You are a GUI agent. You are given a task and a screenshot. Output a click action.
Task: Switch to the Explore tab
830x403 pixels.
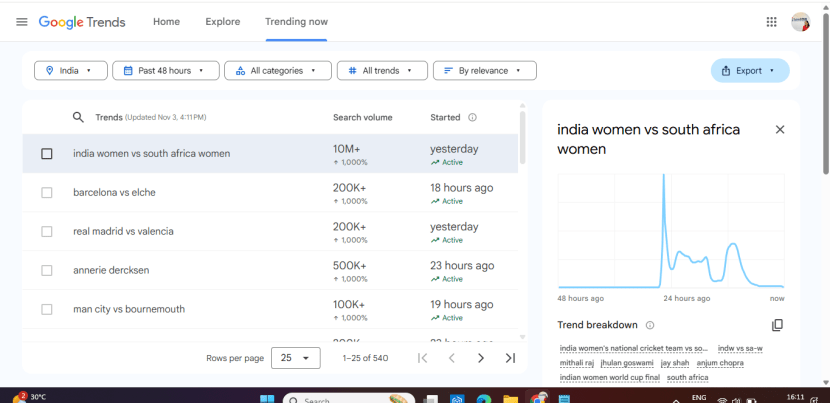(x=222, y=22)
